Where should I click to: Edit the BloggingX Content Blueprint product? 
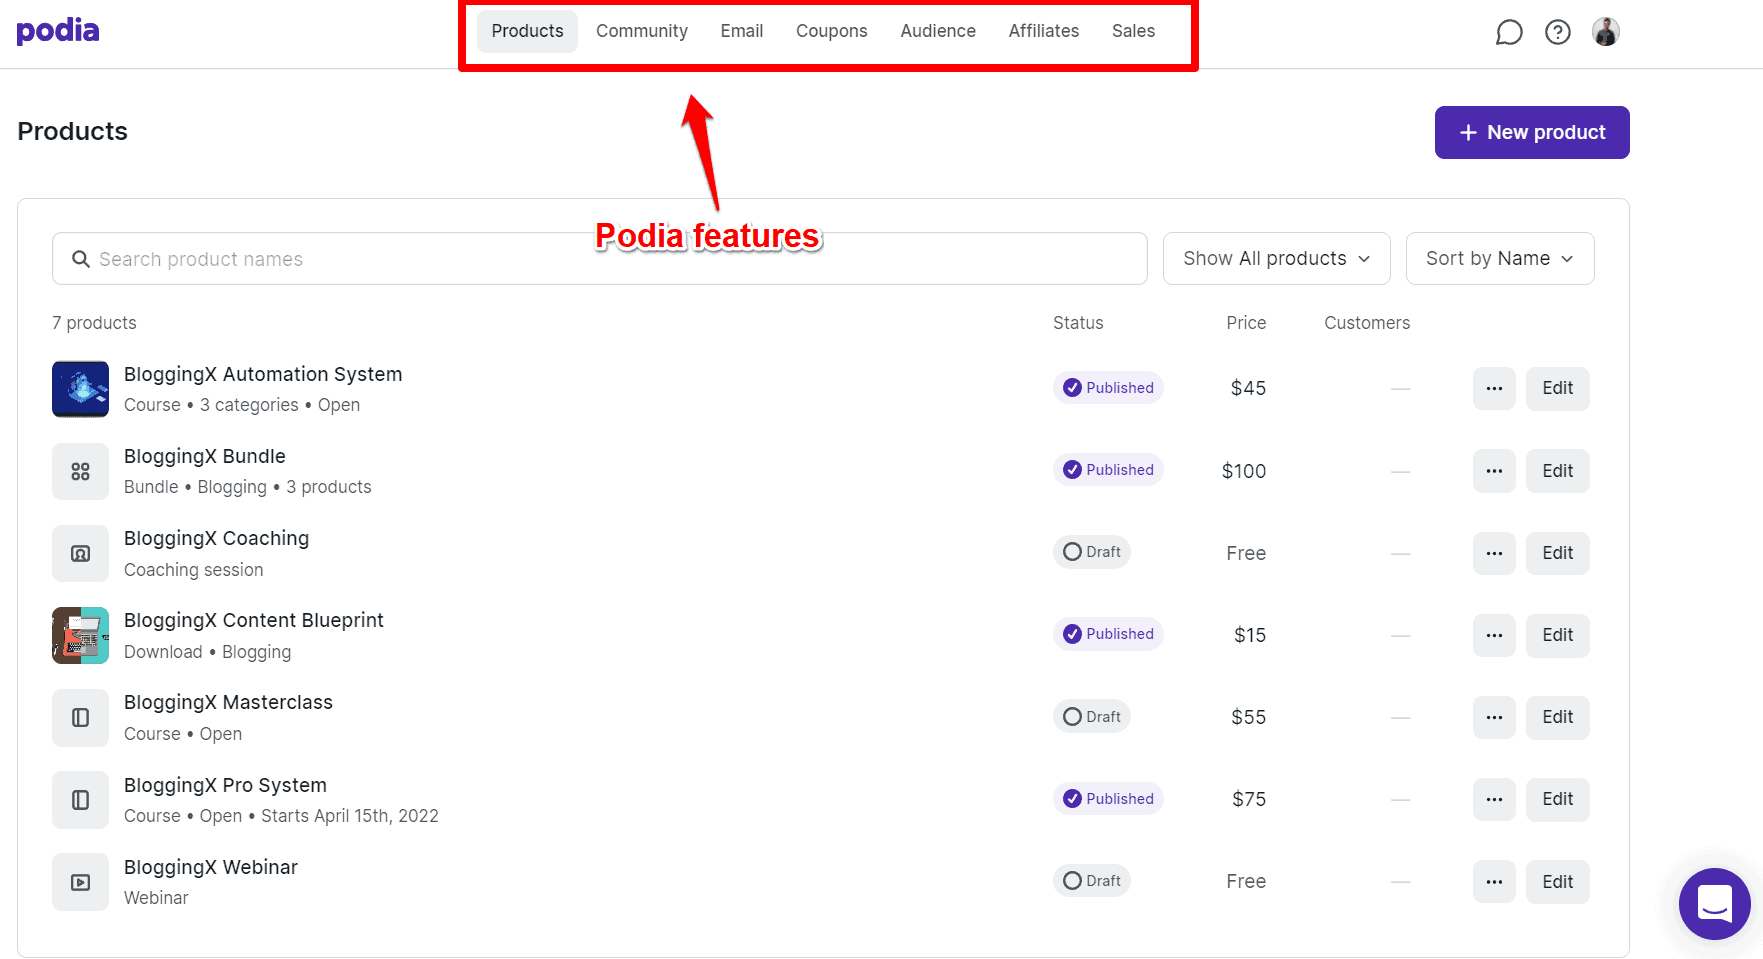[1558, 635]
